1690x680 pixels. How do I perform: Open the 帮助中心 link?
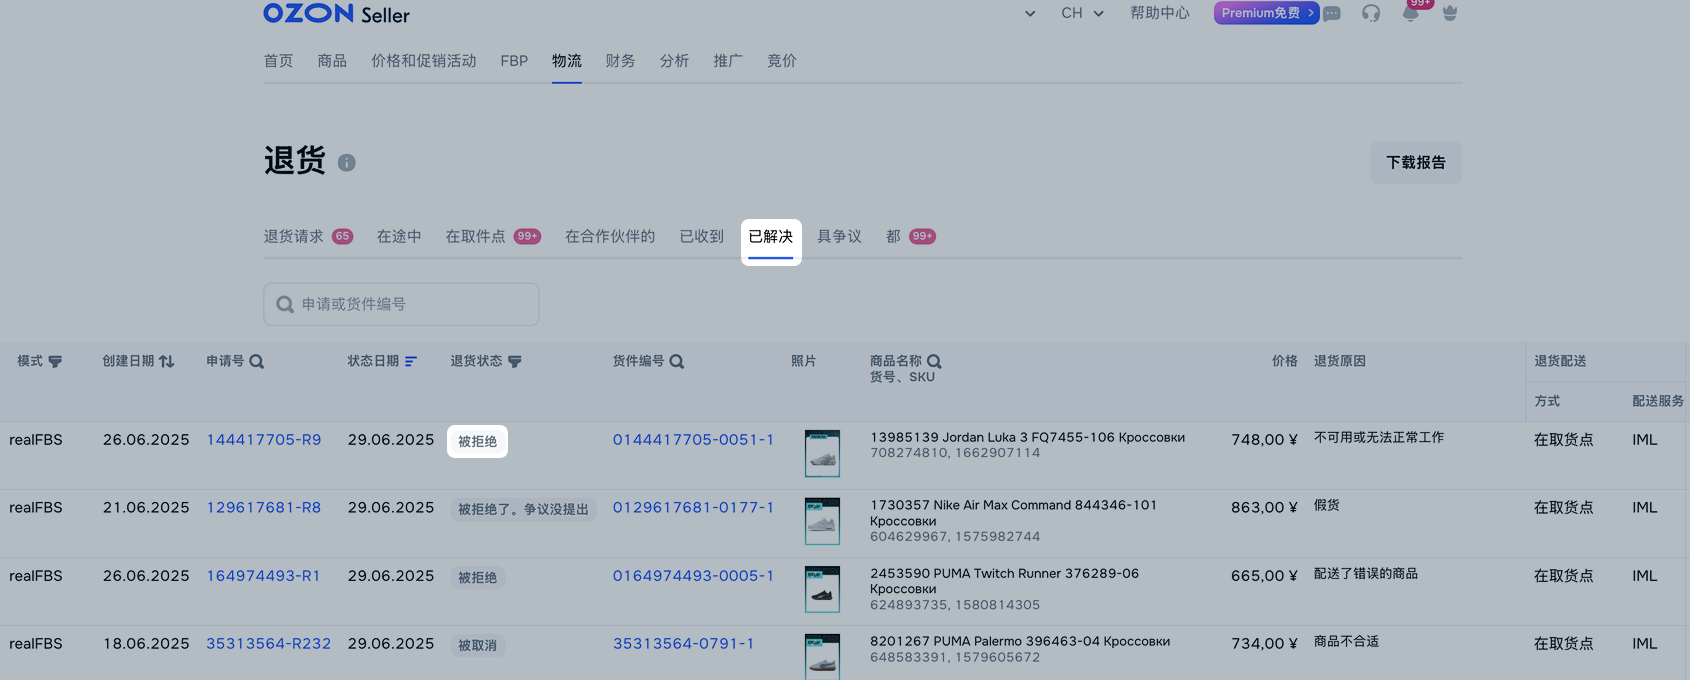[1160, 13]
